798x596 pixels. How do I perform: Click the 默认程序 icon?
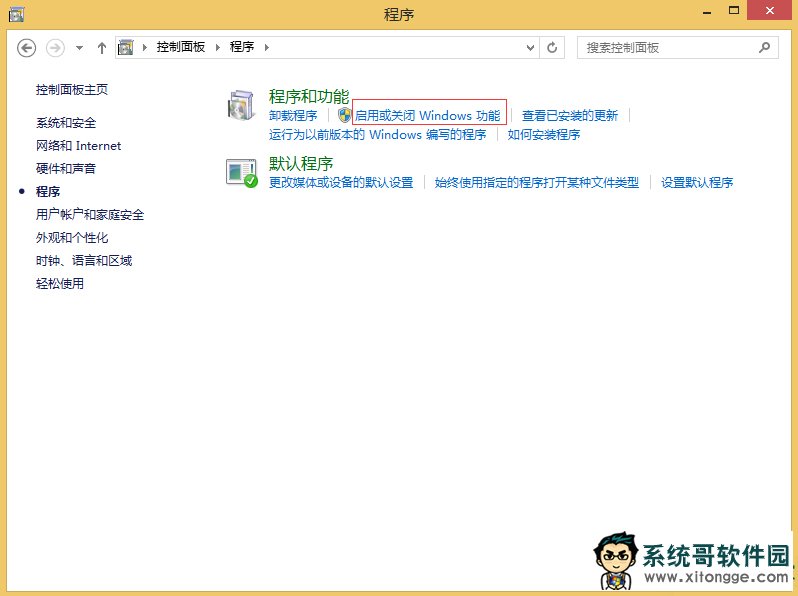[242, 173]
